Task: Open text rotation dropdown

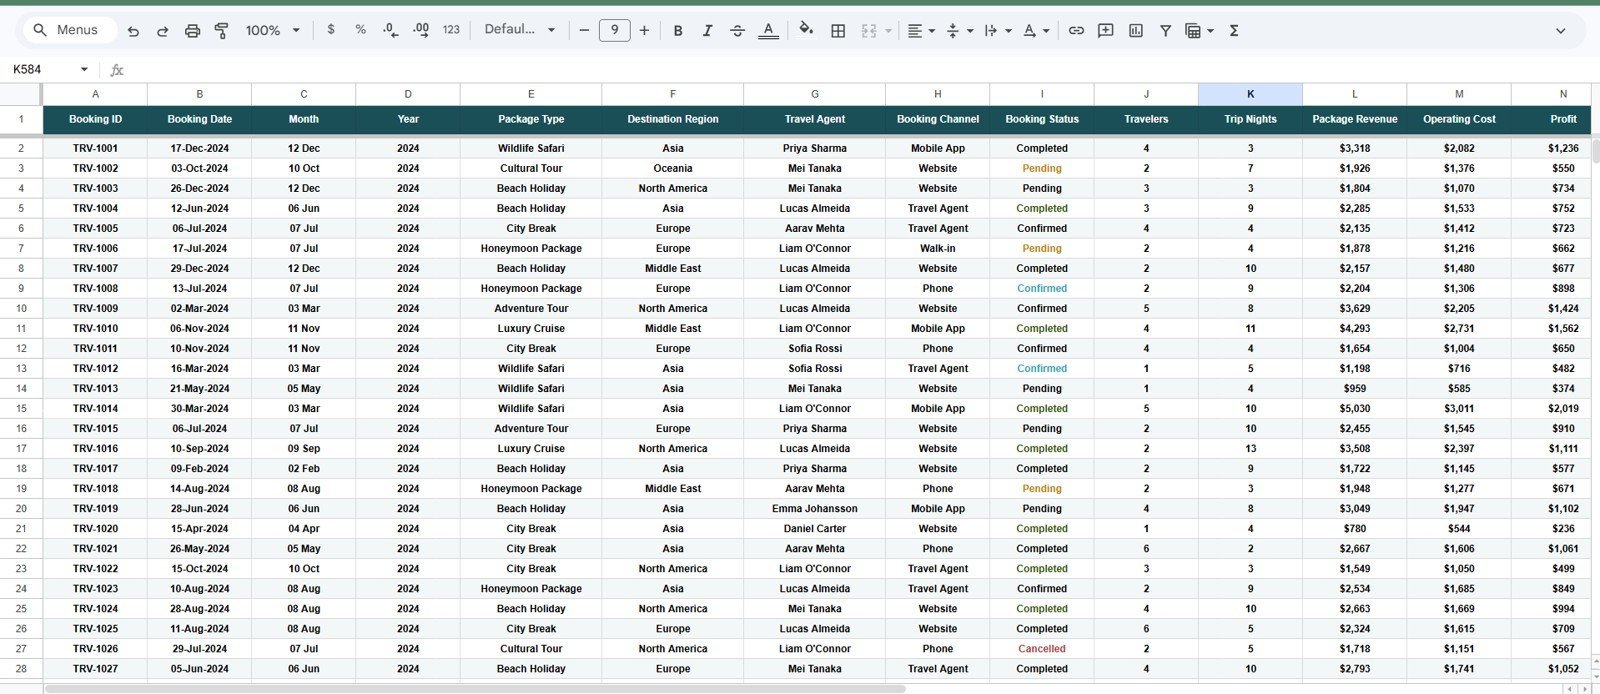Action: click(1036, 31)
